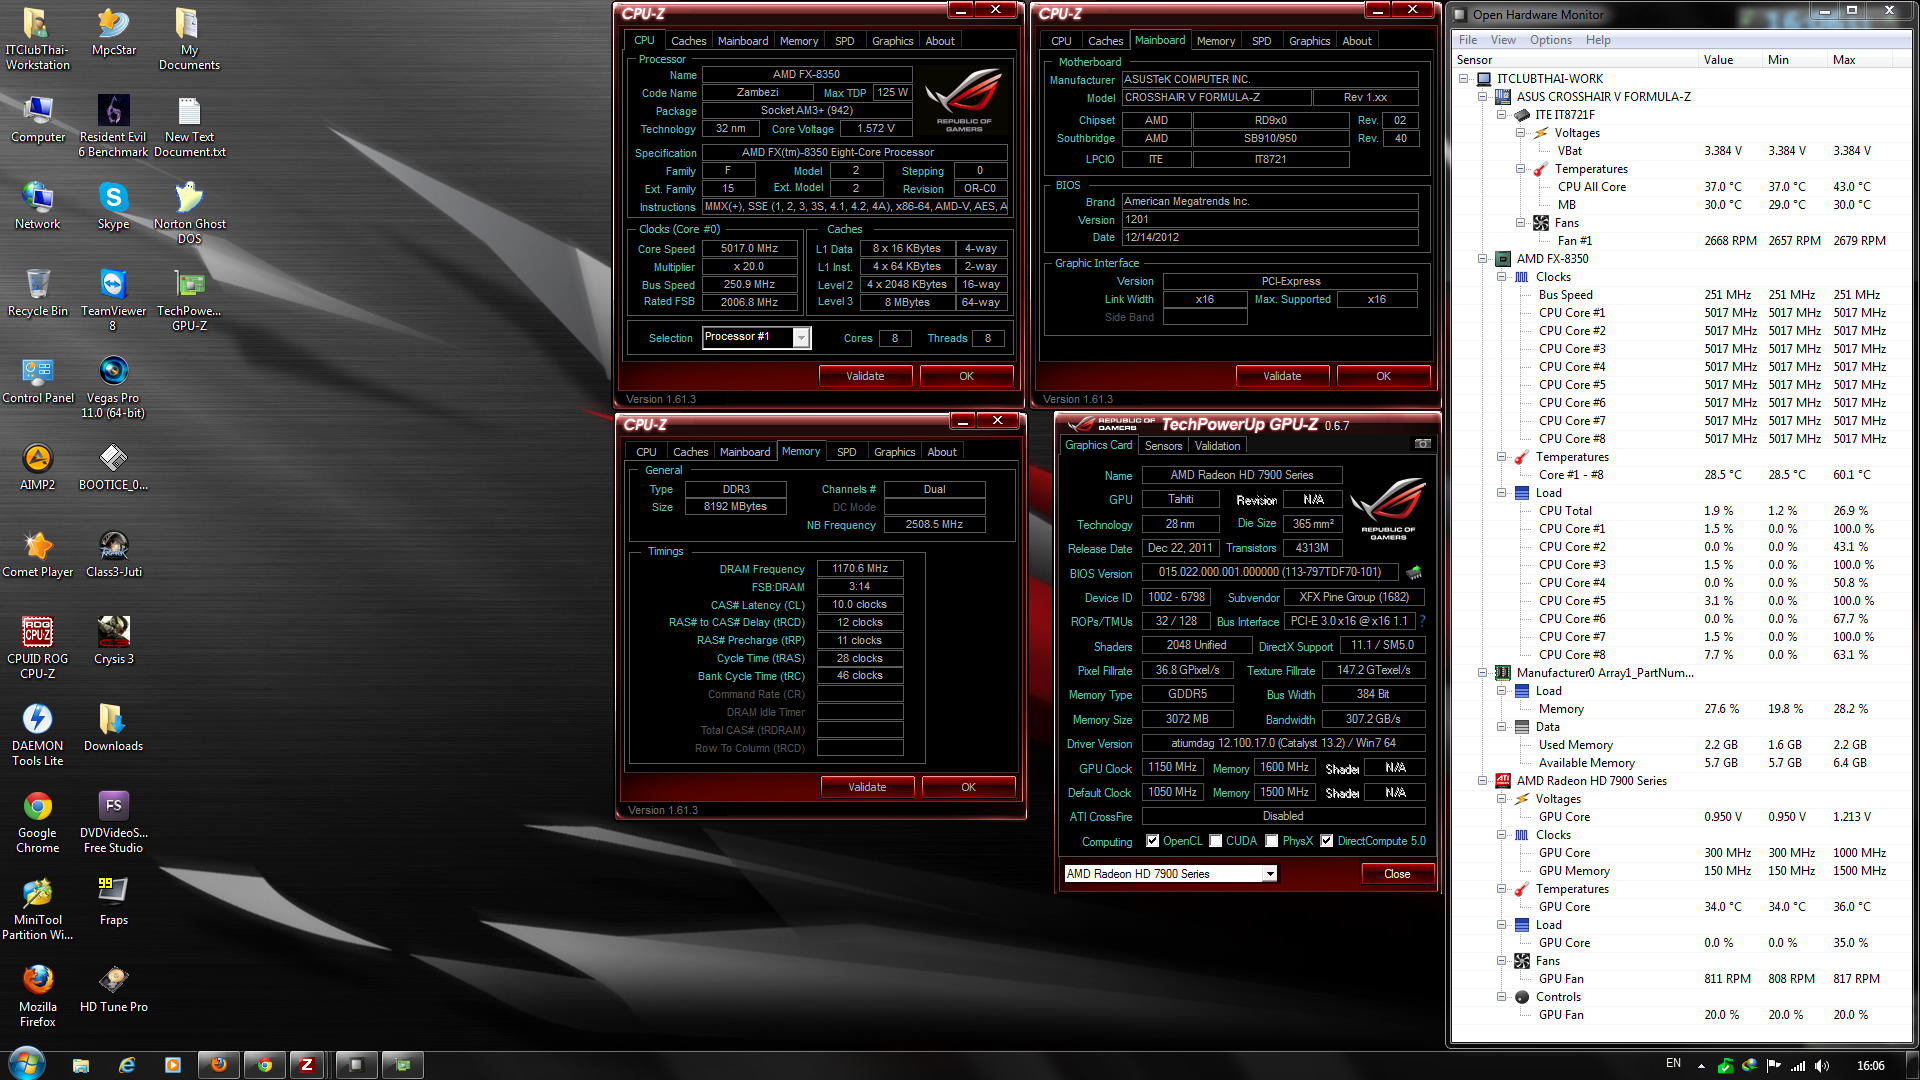Screen dimensions: 1920x1080
Task: Open the Options menu in Hardware Monitor
Action: 1550,40
